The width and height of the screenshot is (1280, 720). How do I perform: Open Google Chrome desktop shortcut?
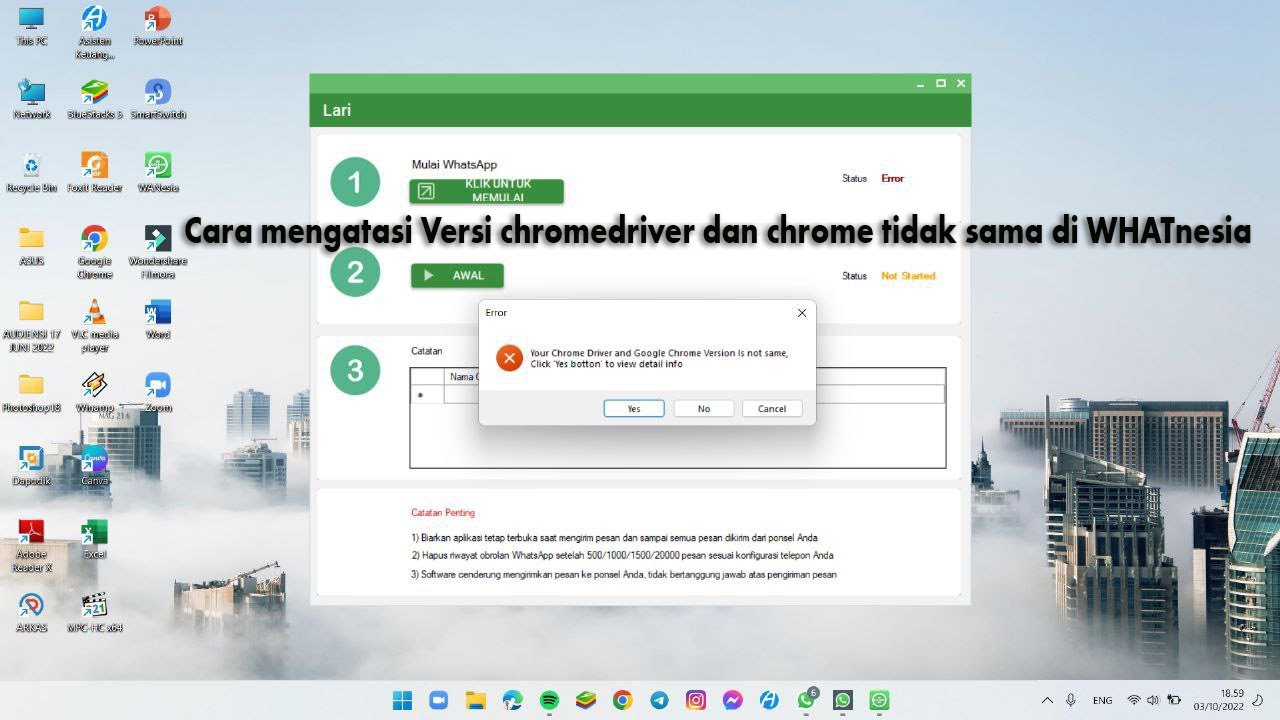click(95, 251)
